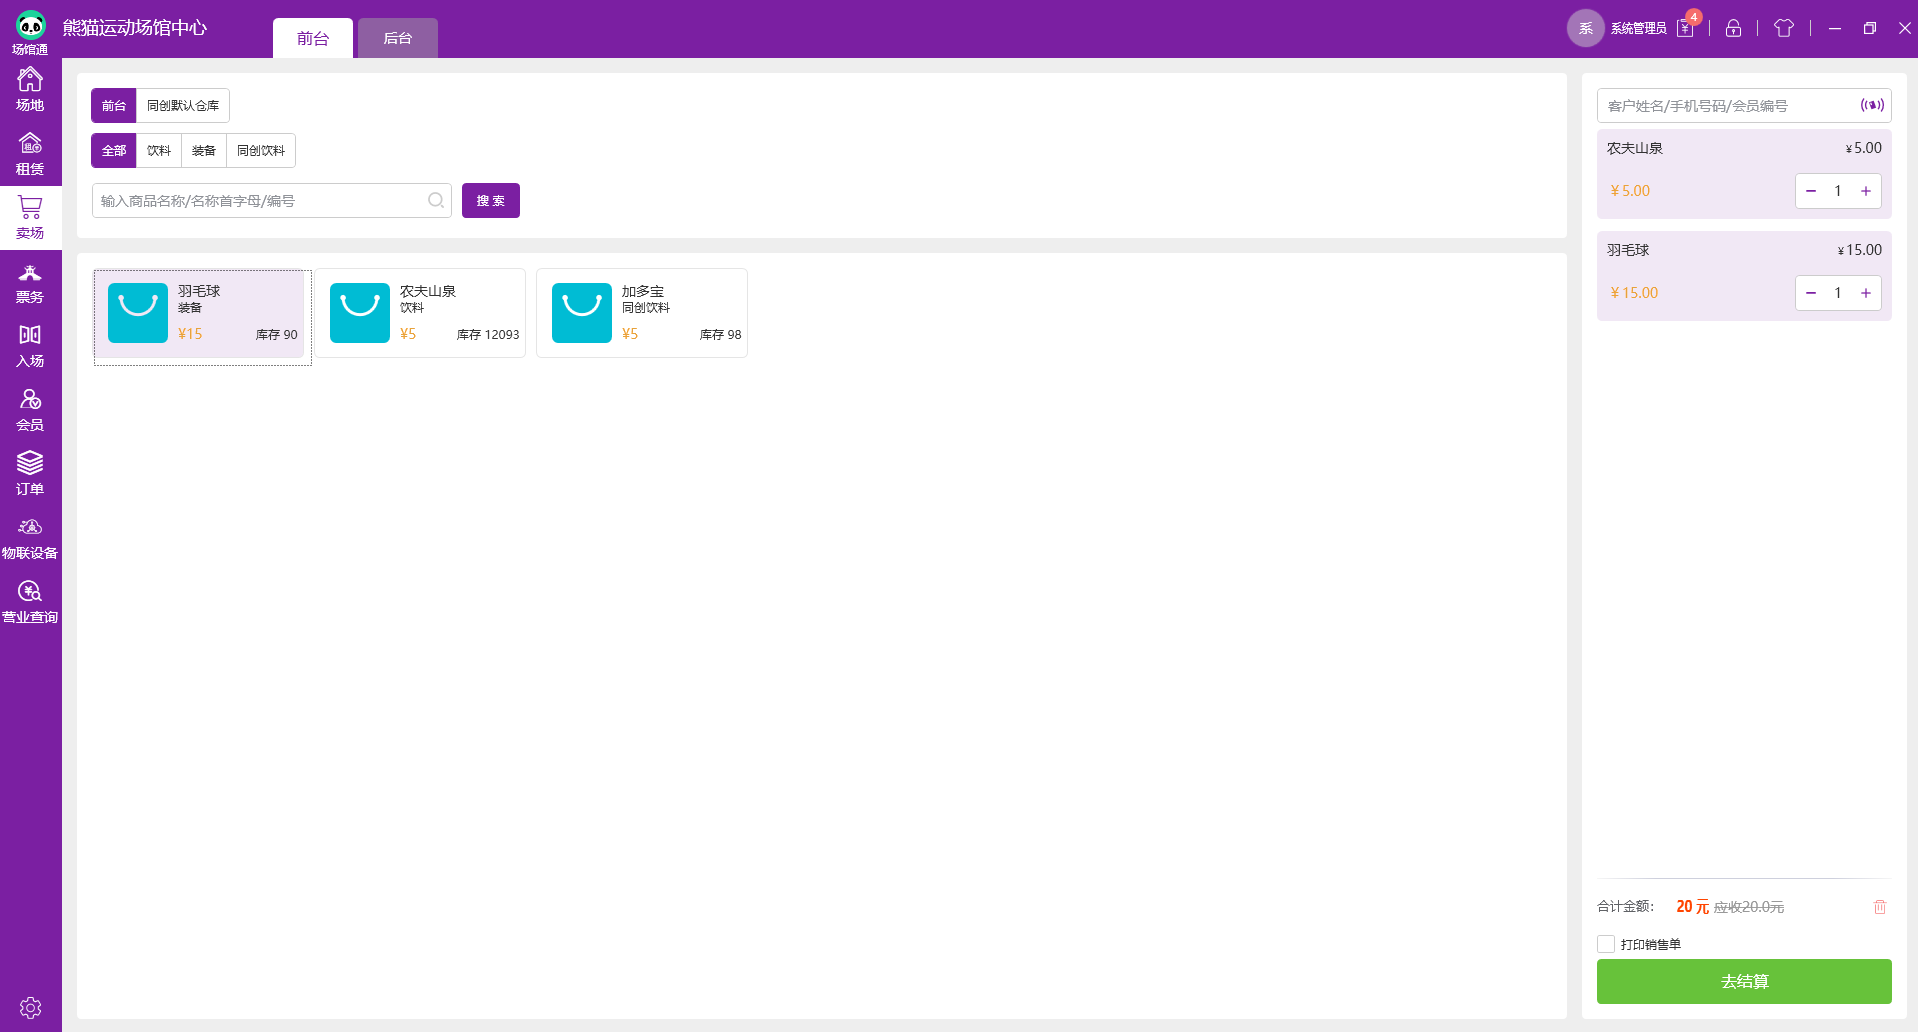1918x1032 pixels.
Task: Open the 场地 venue sidebar icon
Action: point(30,89)
